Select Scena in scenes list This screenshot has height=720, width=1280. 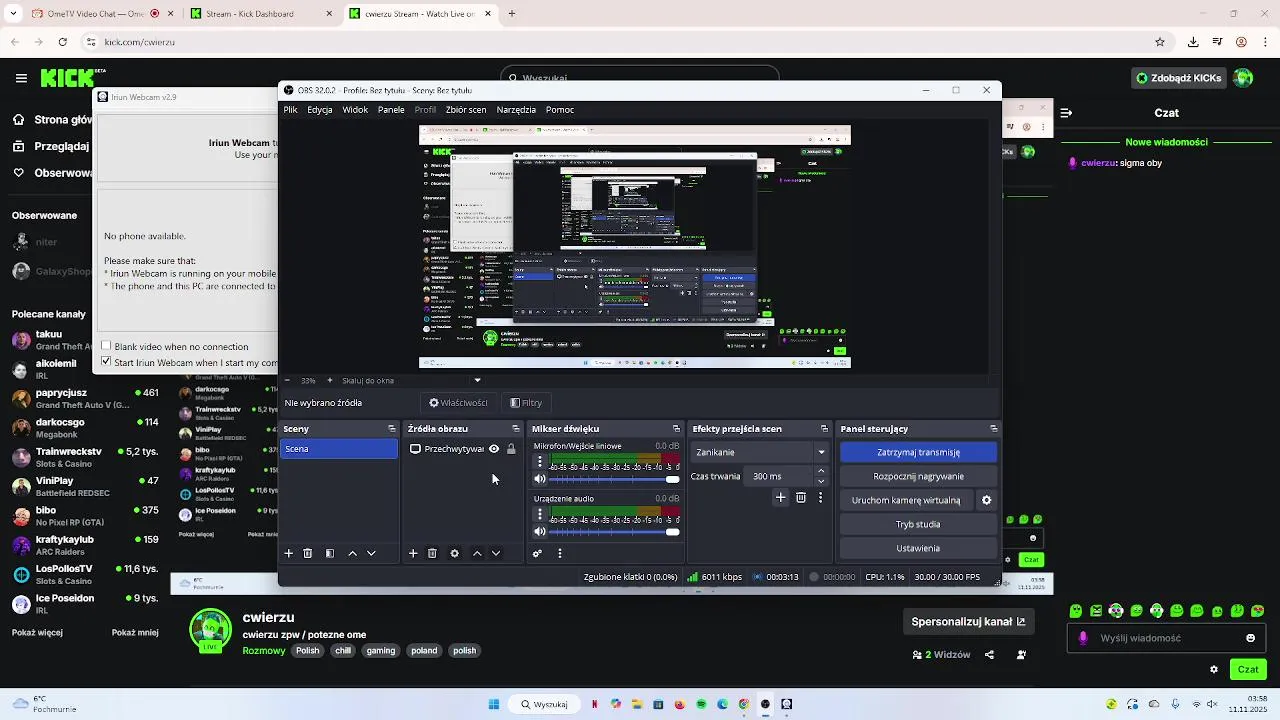(x=339, y=449)
